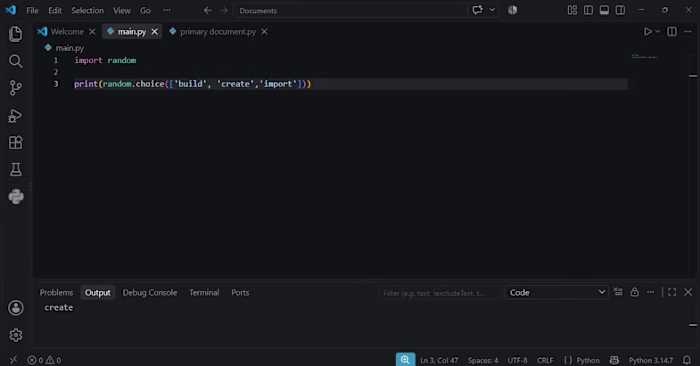Open the Edit menu
This screenshot has height=366, width=700.
pos(55,10)
